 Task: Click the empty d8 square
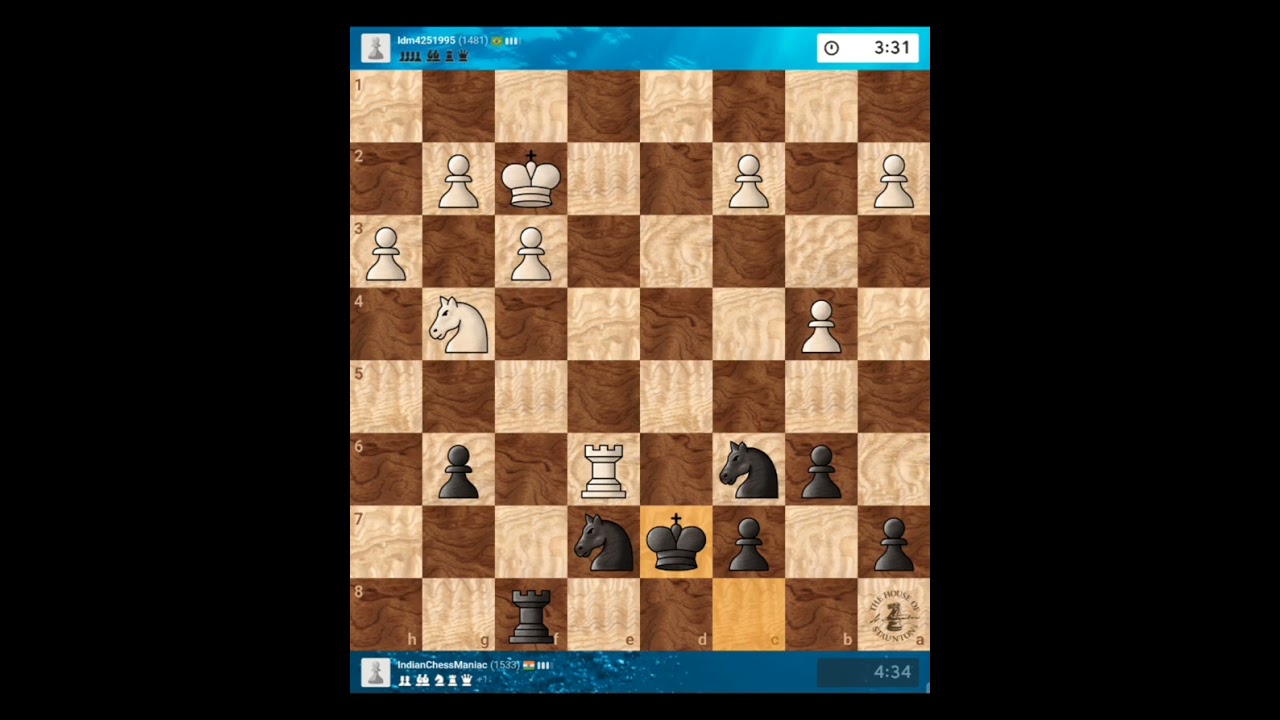(x=676, y=615)
